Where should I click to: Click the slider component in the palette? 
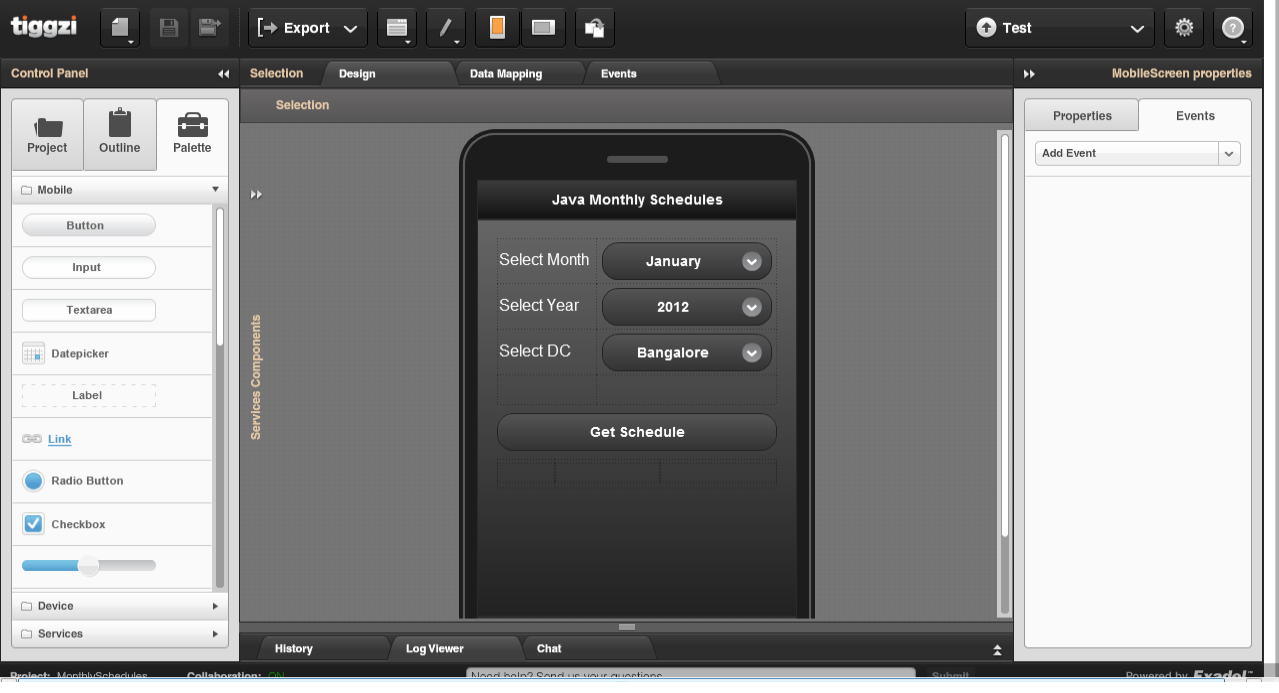[89, 566]
